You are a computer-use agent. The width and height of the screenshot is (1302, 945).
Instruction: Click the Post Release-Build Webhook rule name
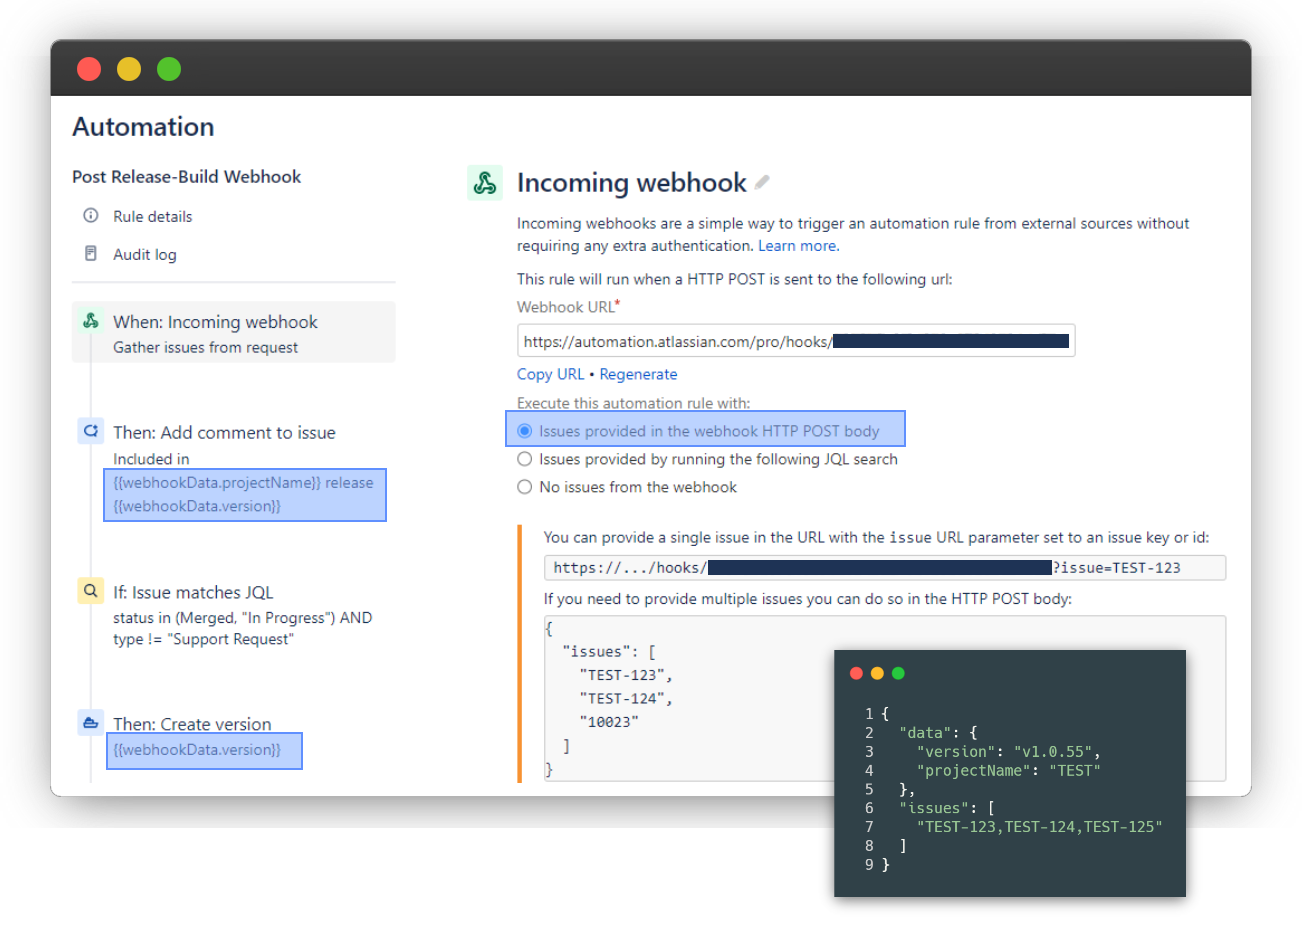(186, 177)
